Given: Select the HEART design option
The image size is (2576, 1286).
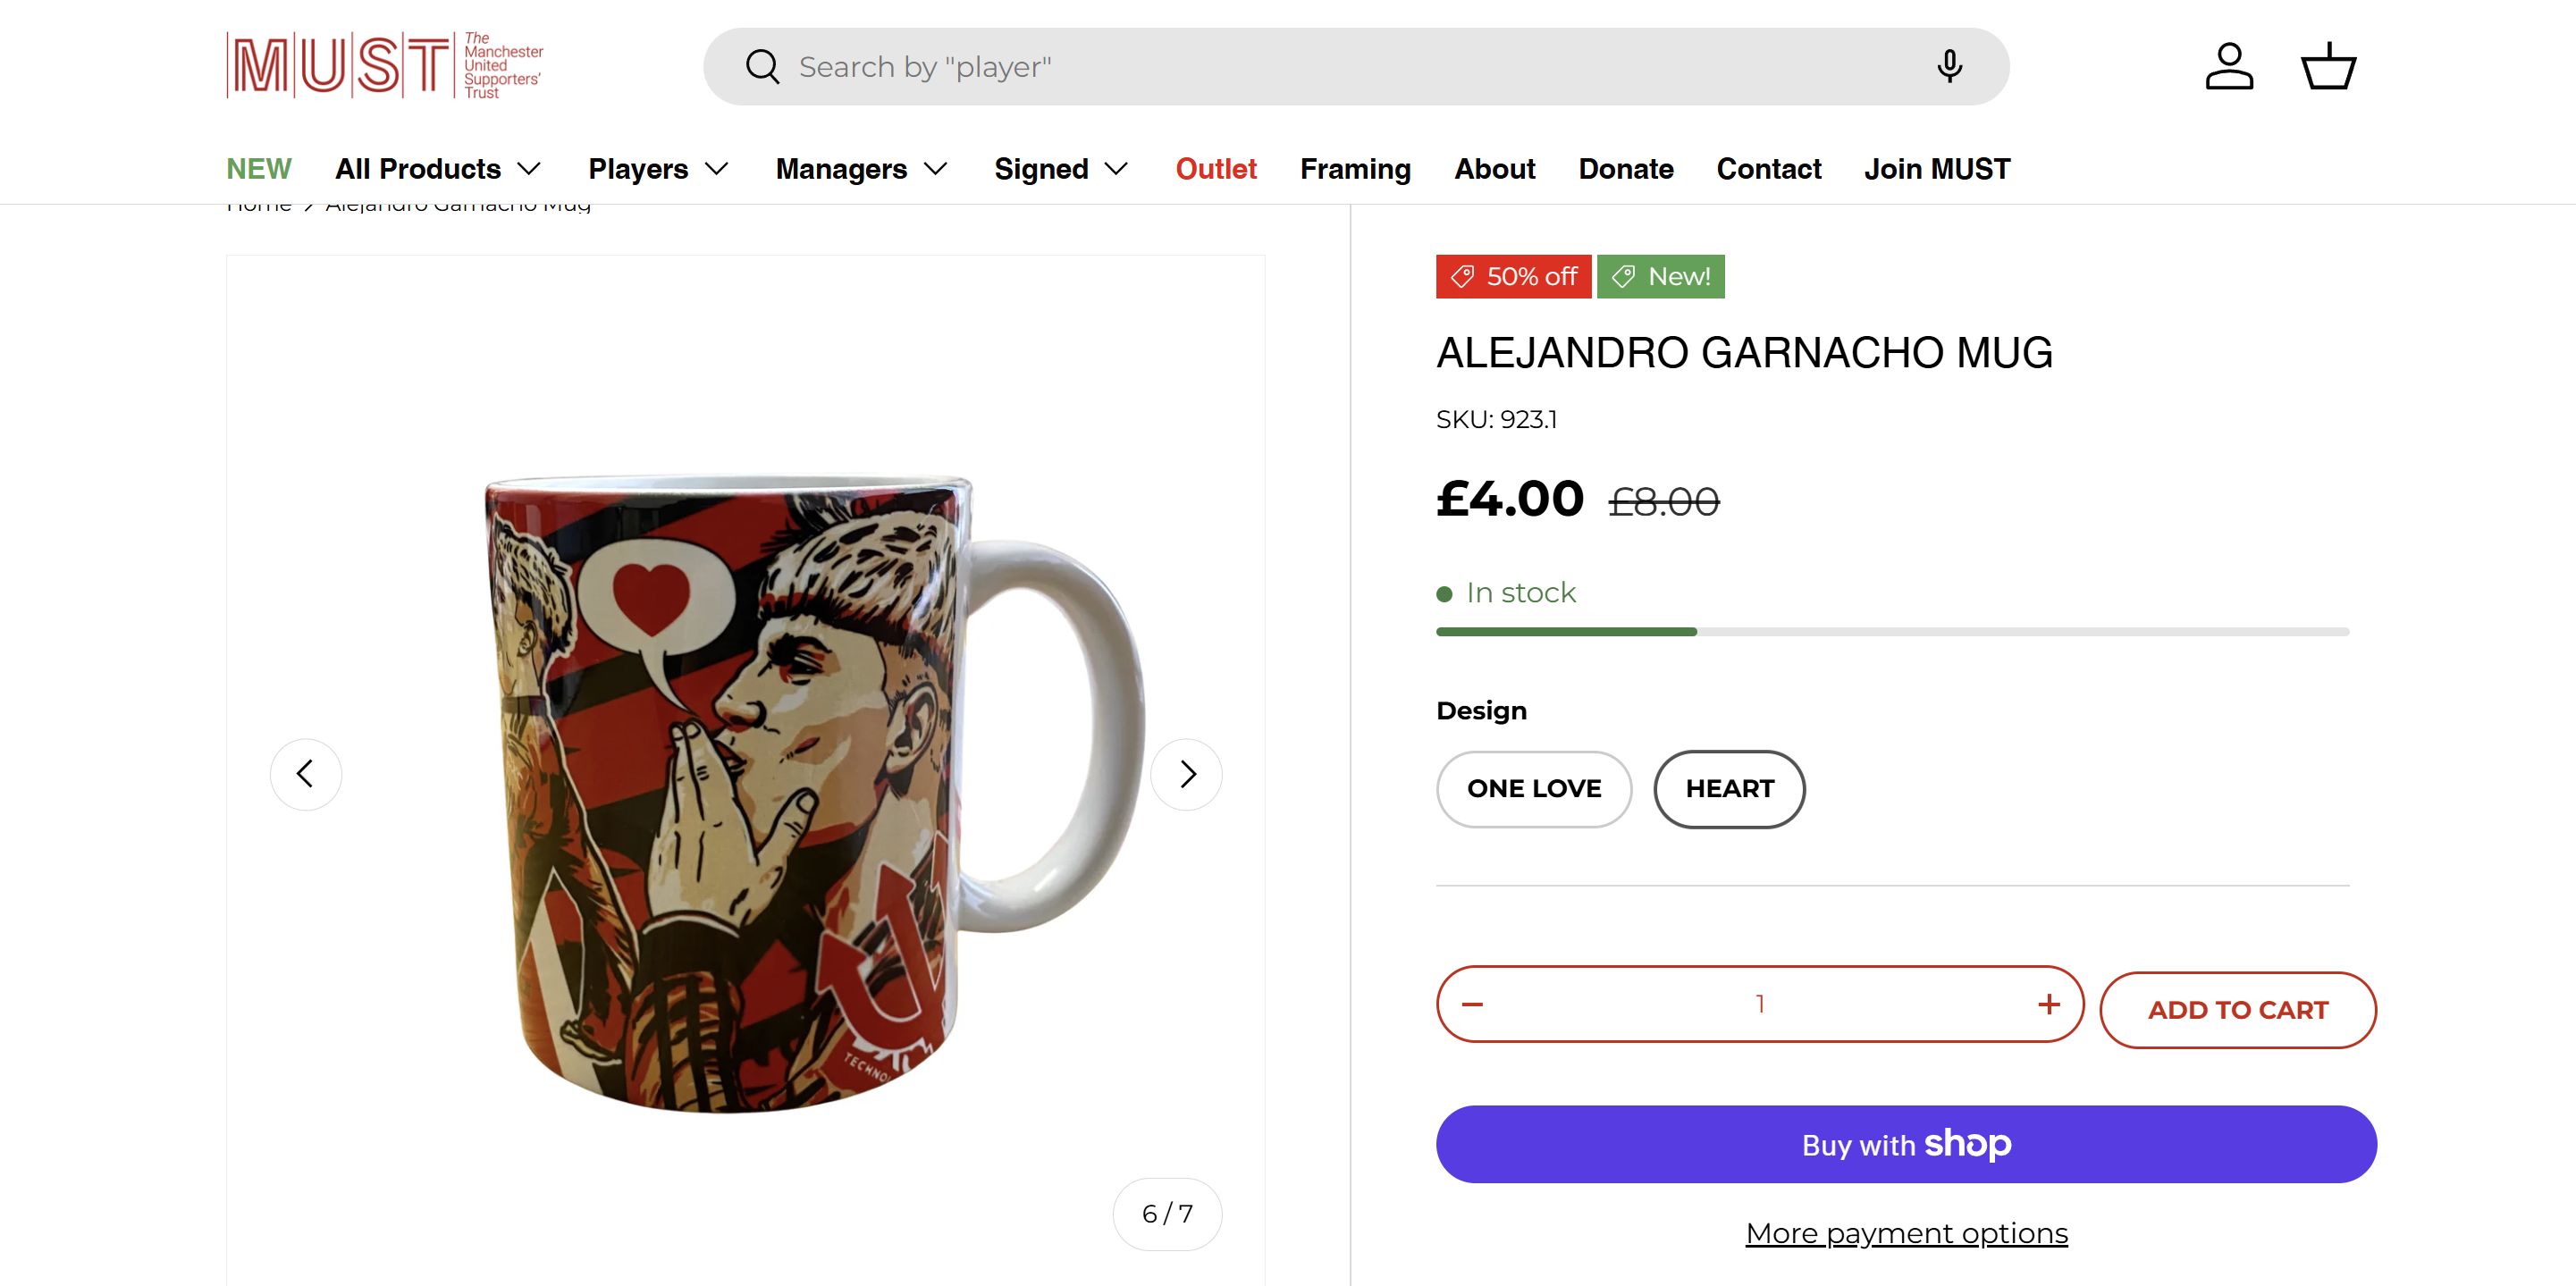Looking at the screenshot, I should pos(1729,789).
